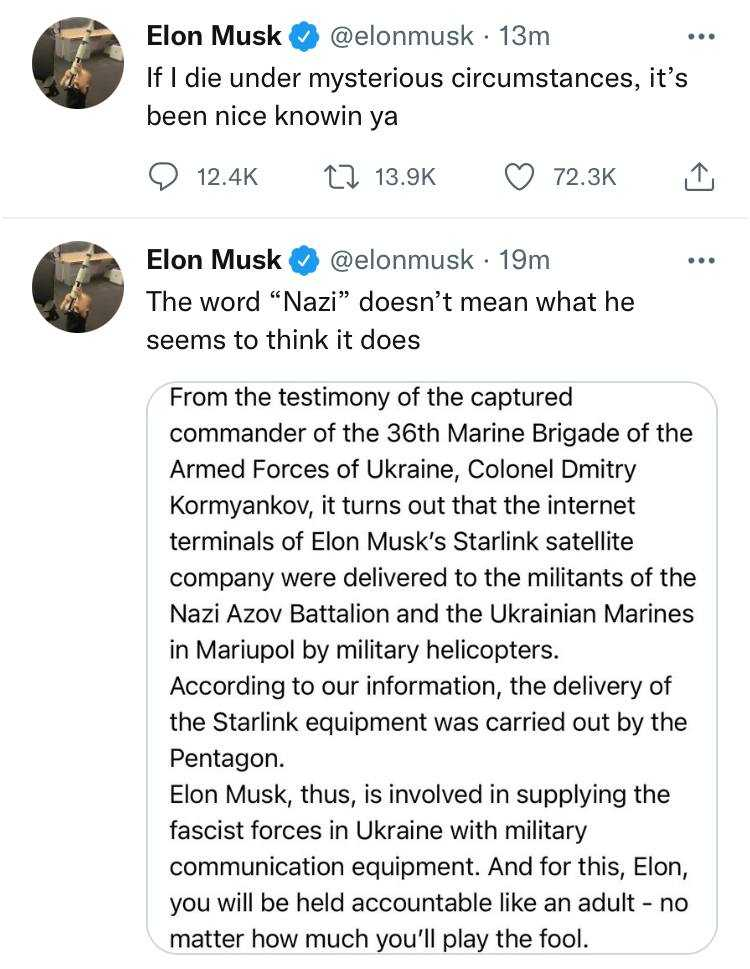
Task: Tap the @elonmusk handle on the 13m tweet
Action: click(402, 36)
